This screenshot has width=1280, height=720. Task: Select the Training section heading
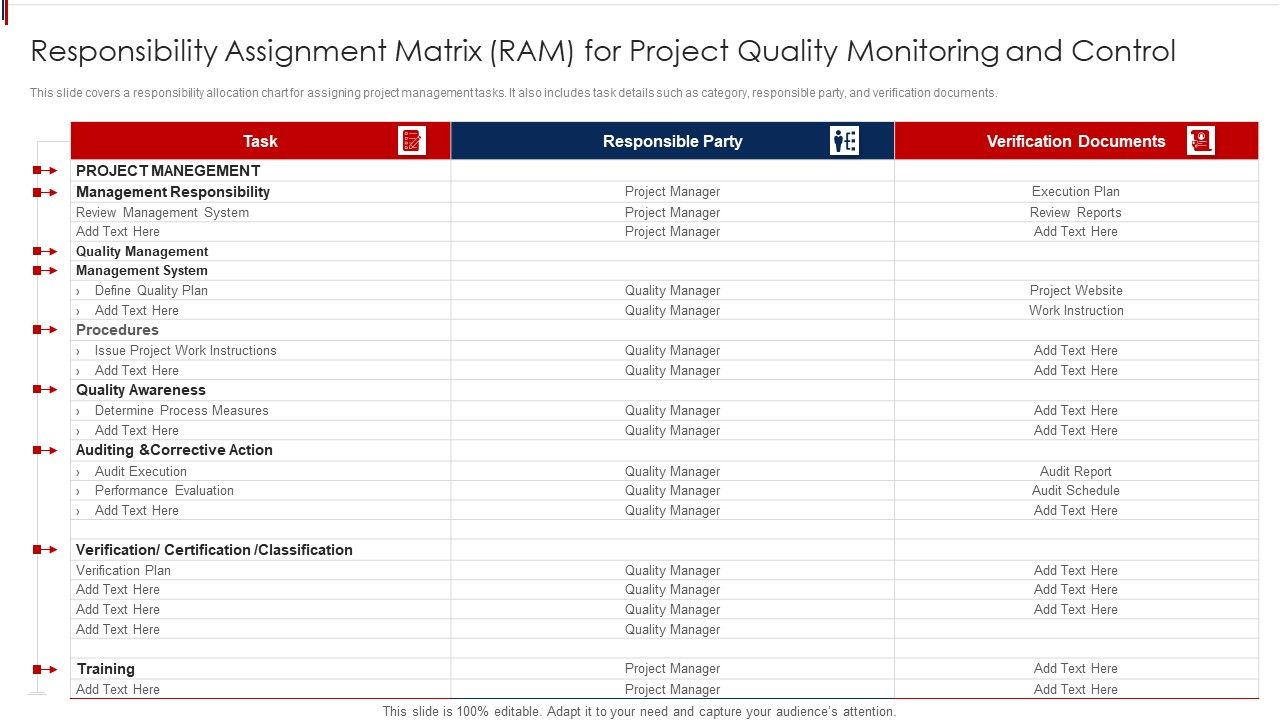(105, 669)
